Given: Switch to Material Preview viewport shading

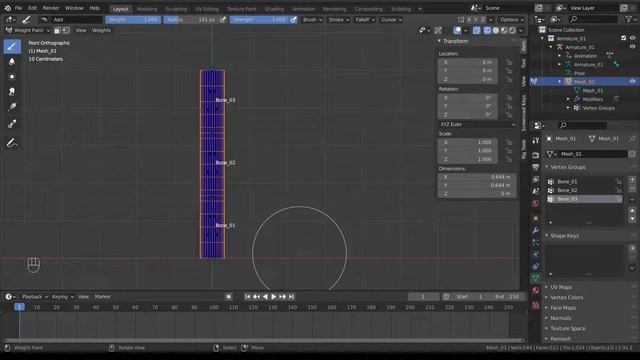Looking at the screenshot, I should (504, 30).
